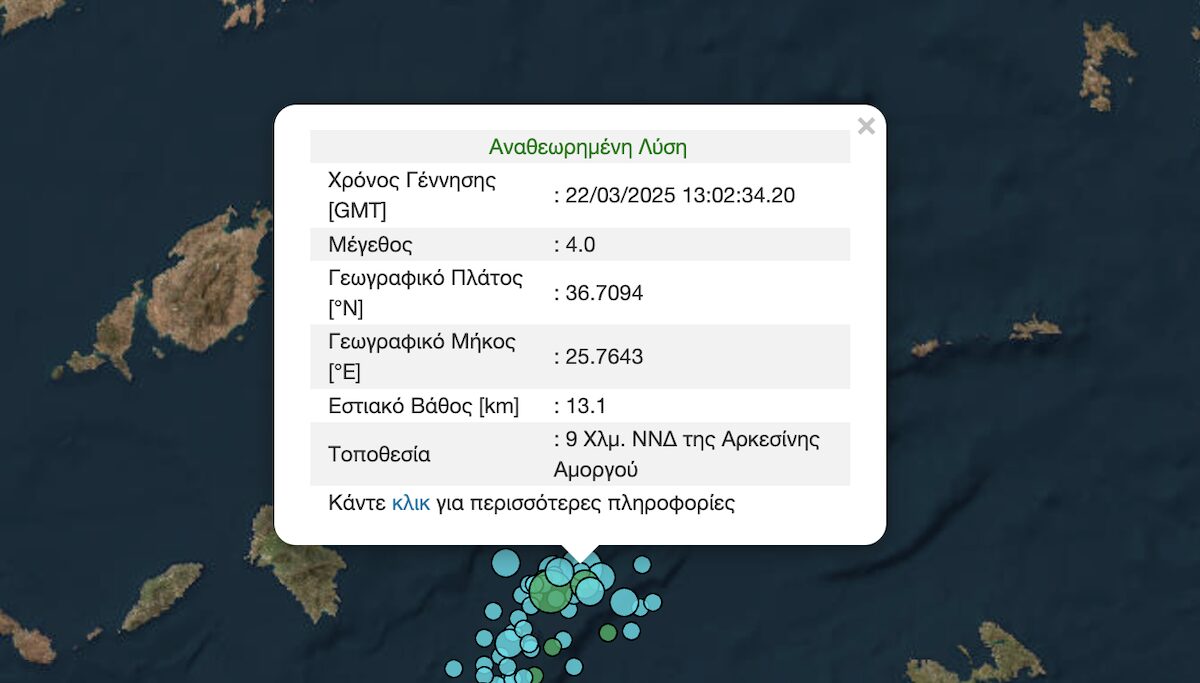Viewport: 1200px width, 683px height.
Task: Click the blue marker right of the isolated green dot
Action: pos(631,630)
